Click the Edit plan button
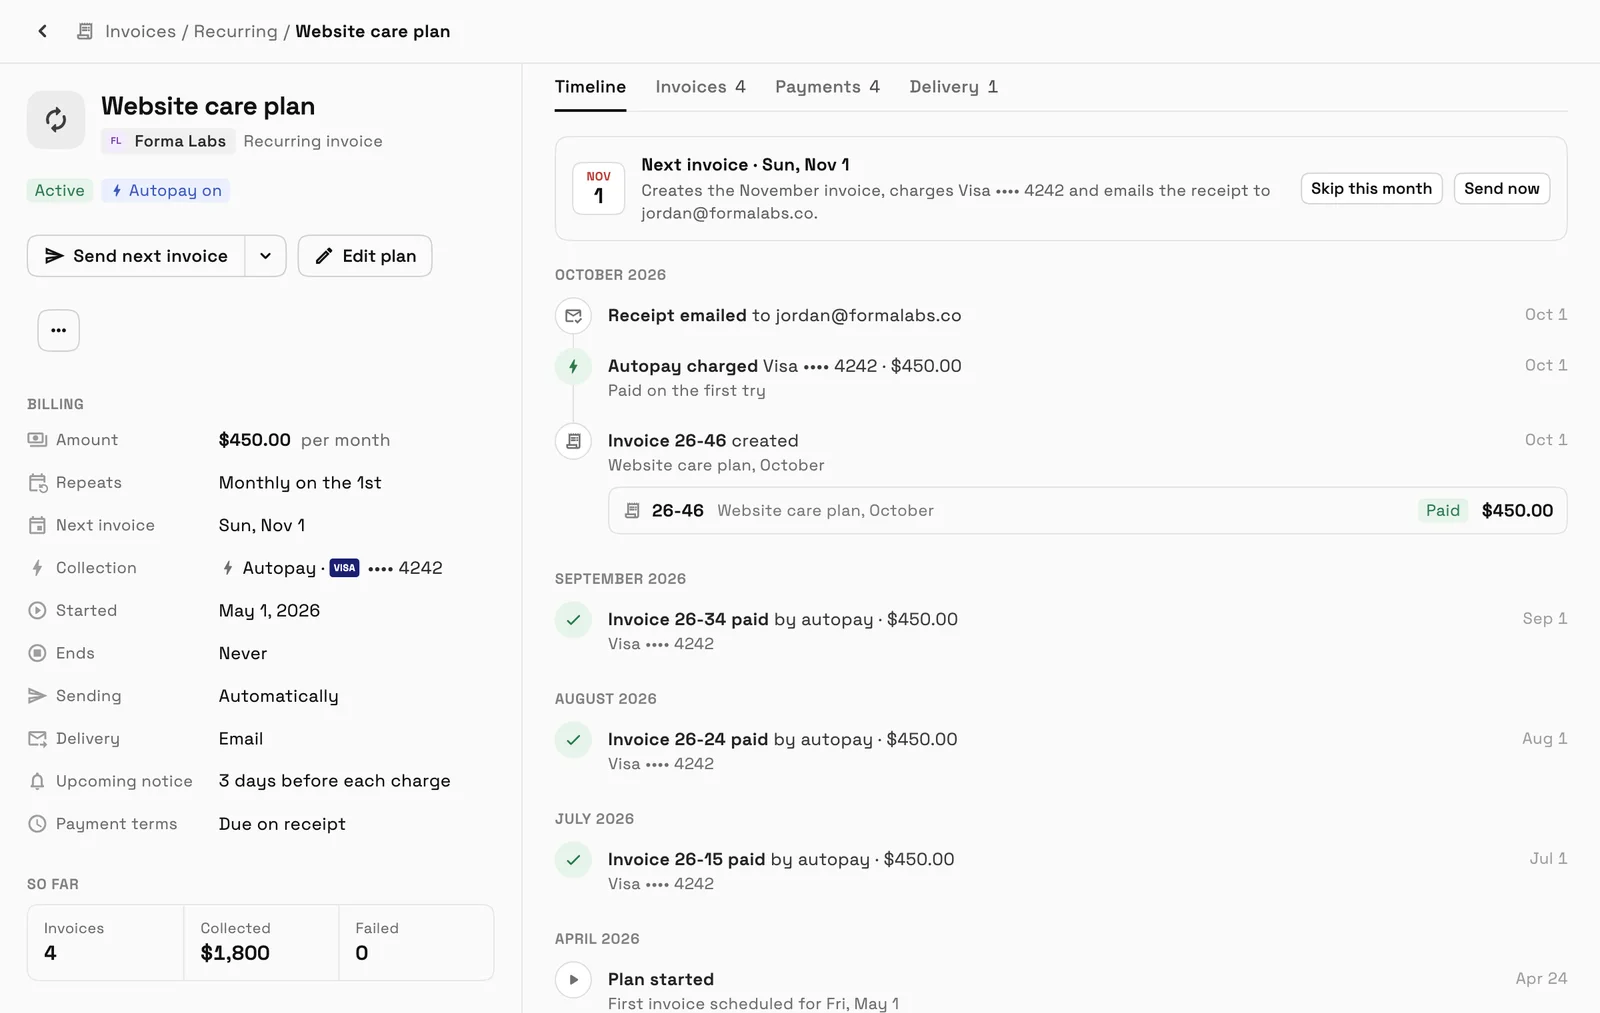 tap(365, 256)
